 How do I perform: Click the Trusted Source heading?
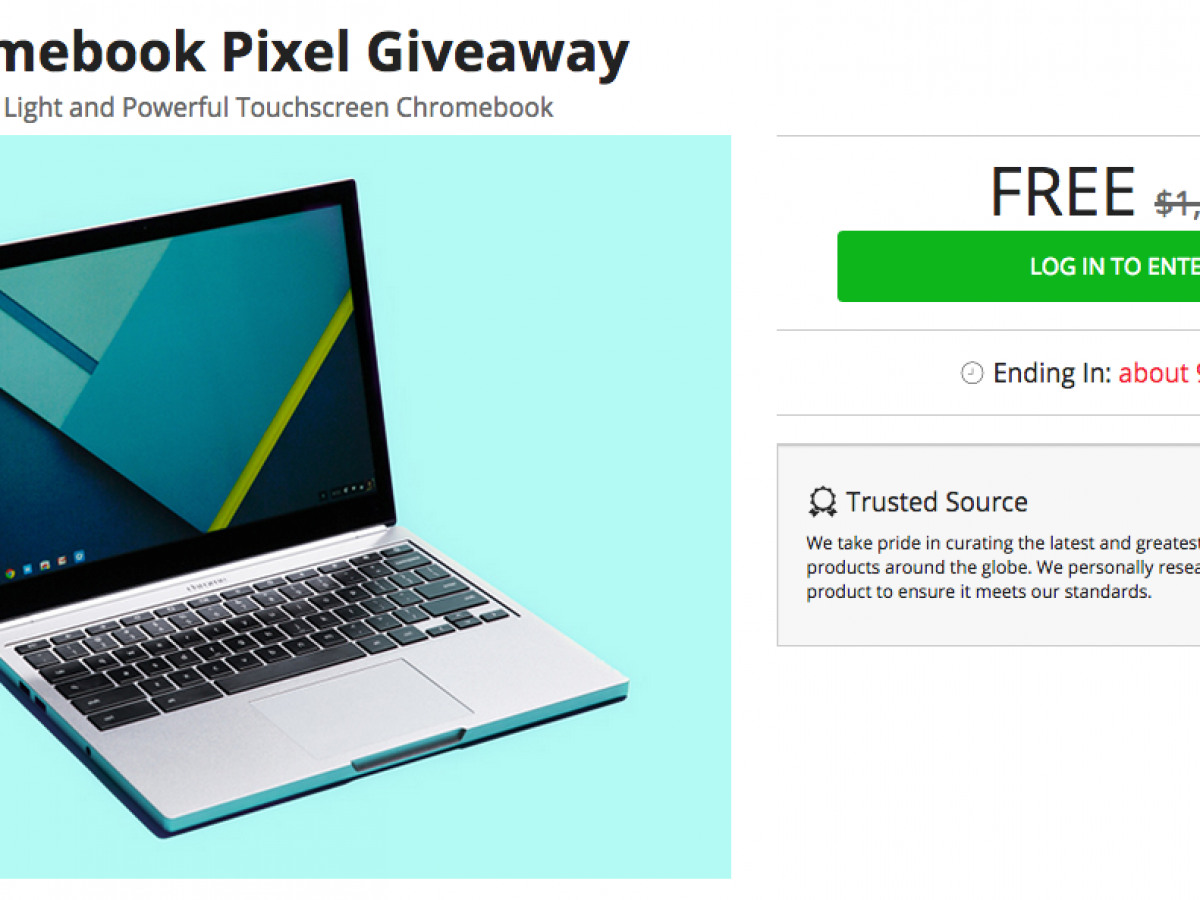937,502
